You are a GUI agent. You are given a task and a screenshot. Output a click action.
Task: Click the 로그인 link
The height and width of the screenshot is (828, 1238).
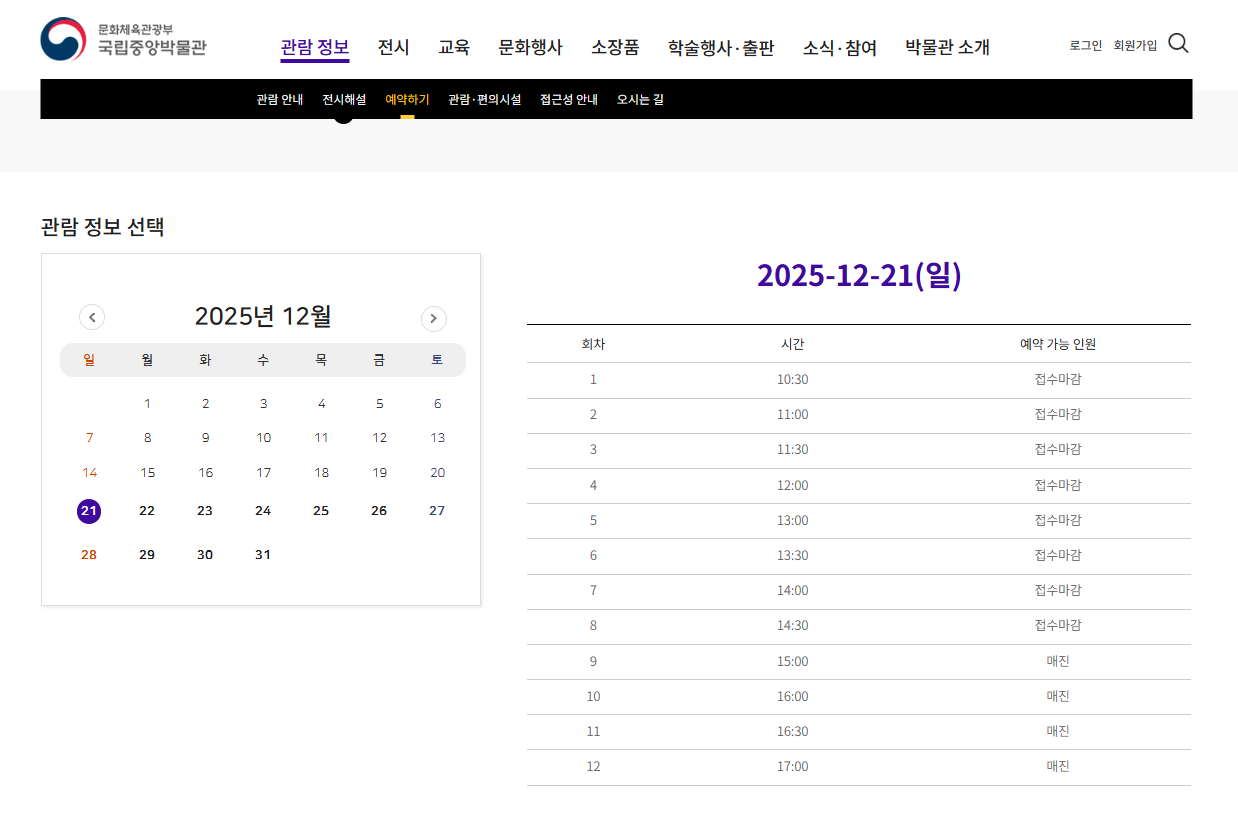click(x=1085, y=45)
